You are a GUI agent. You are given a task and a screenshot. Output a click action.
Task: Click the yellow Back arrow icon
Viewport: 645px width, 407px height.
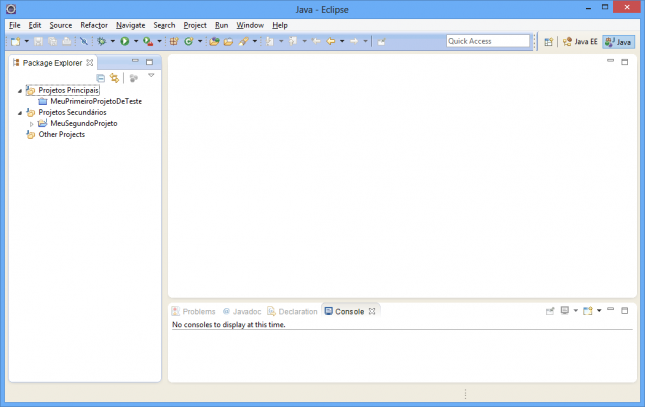[331, 41]
